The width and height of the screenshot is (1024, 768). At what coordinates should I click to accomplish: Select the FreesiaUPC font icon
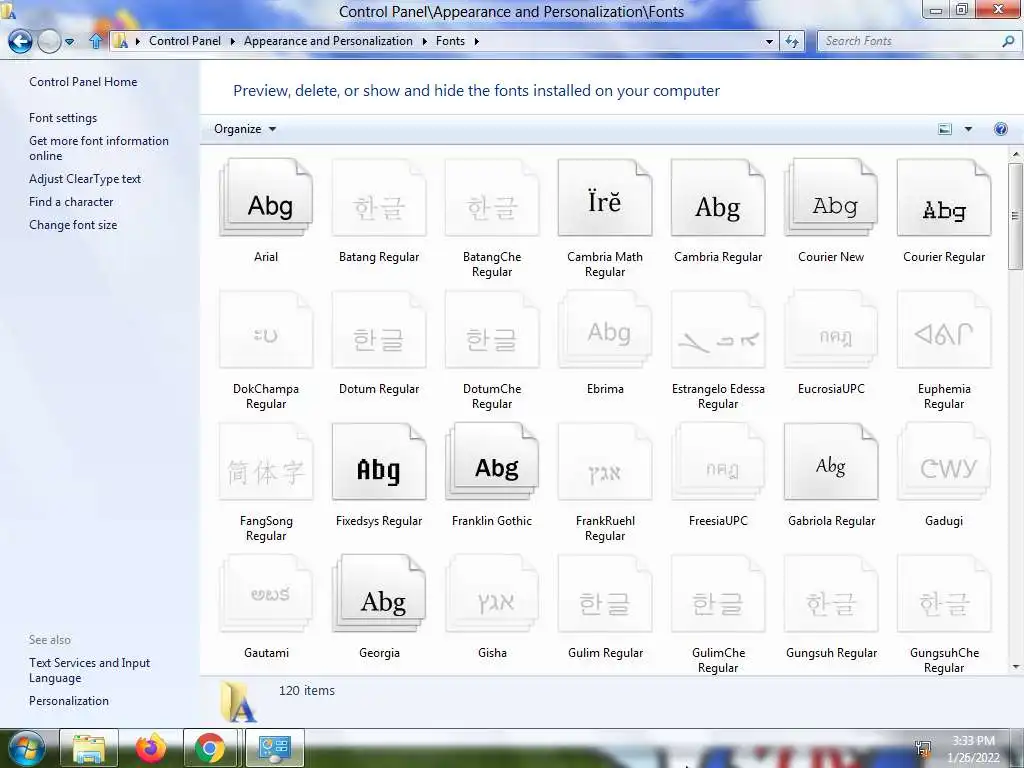tap(718, 462)
